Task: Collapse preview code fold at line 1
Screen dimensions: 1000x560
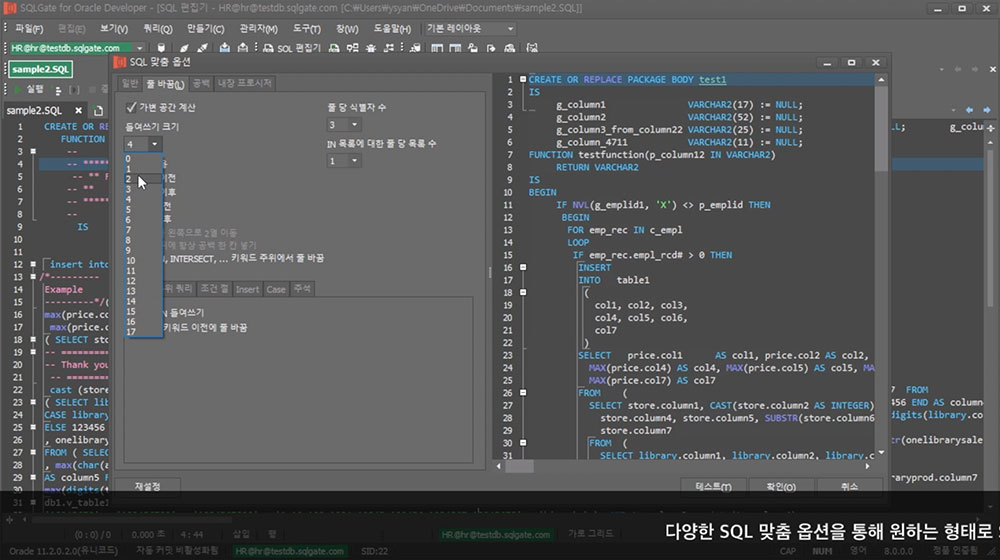Action: tap(523, 80)
